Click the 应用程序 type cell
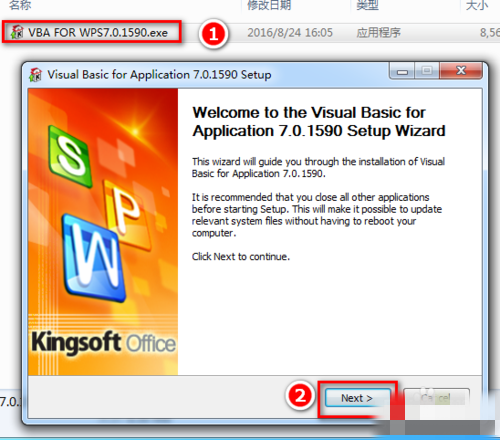Image resolution: width=500 pixels, height=440 pixels. (x=378, y=33)
